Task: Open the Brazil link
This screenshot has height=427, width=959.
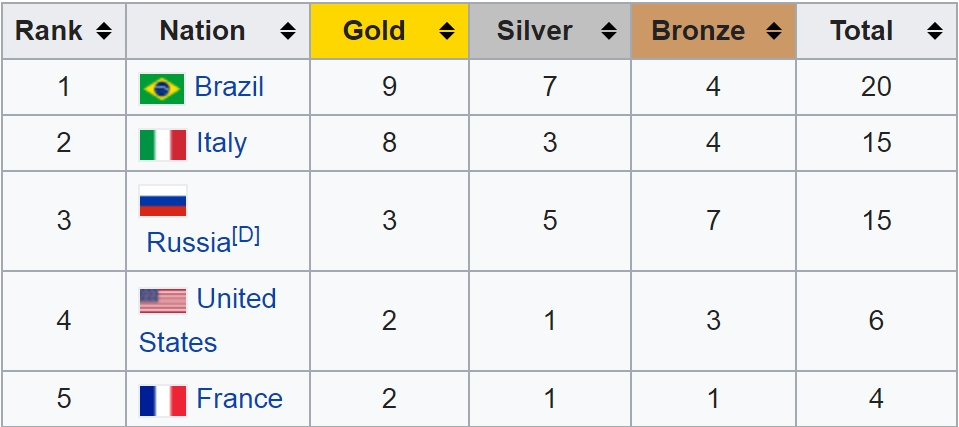Action: pyautogui.click(x=229, y=87)
